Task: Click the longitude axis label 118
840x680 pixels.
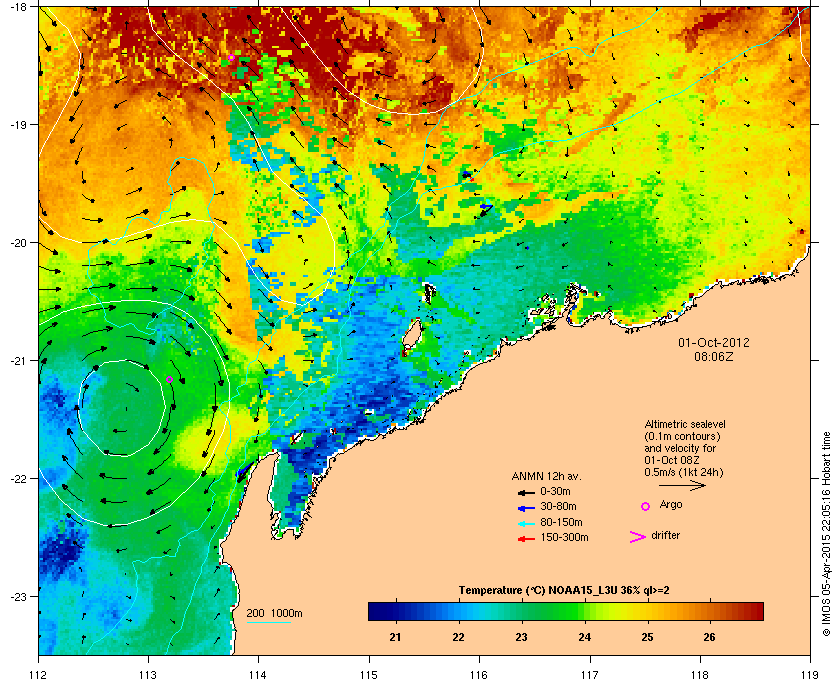Action: (x=700, y=674)
